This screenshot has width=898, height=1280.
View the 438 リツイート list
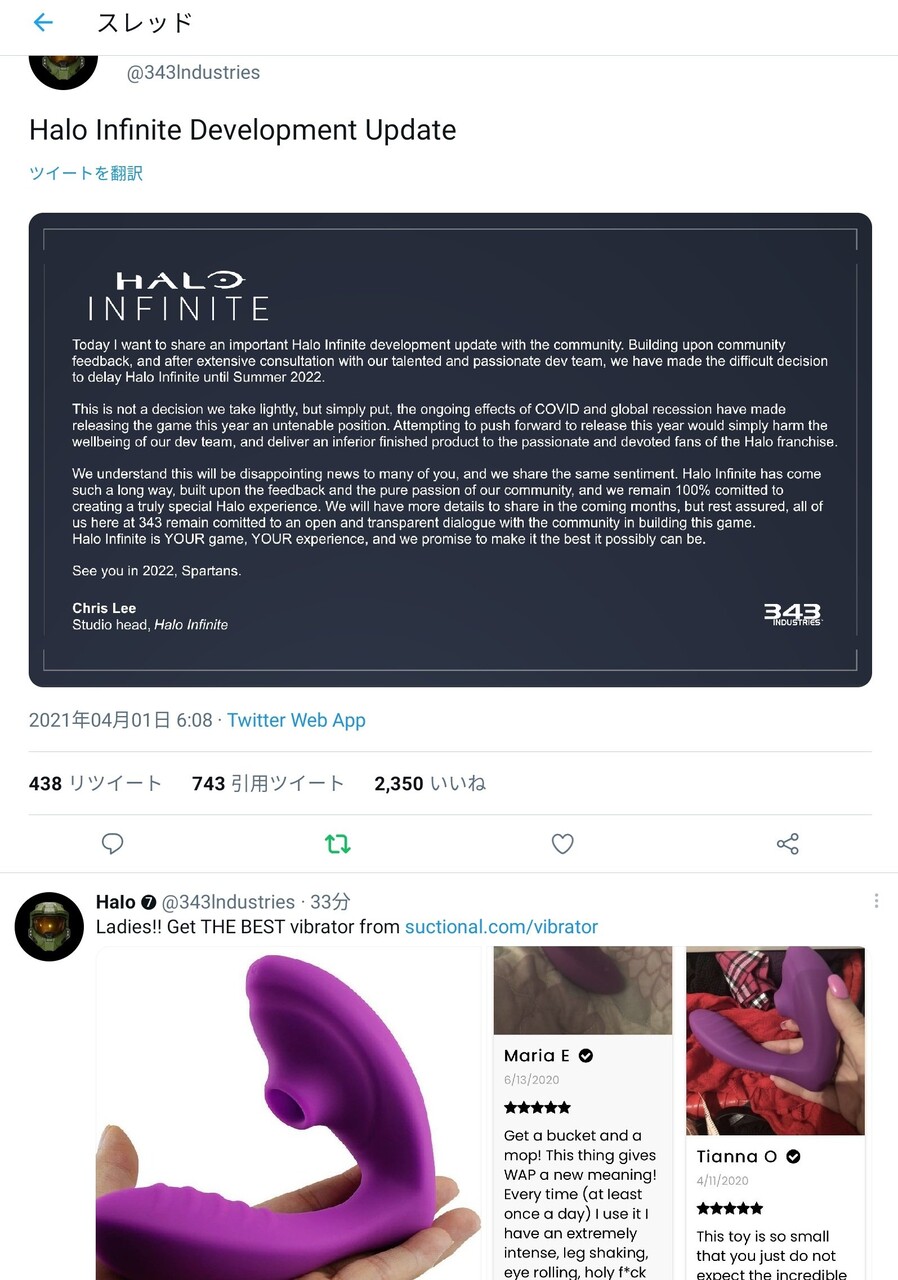pos(95,784)
